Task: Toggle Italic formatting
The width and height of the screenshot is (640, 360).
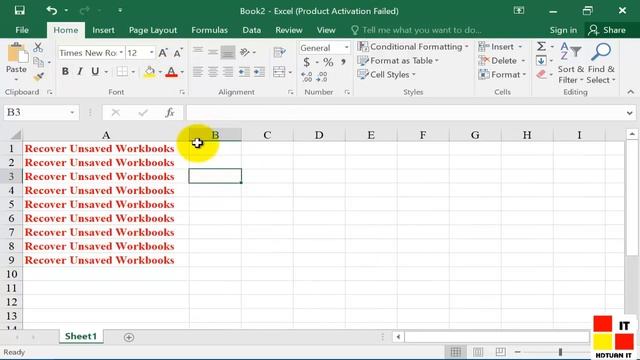Action: pos(80,72)
